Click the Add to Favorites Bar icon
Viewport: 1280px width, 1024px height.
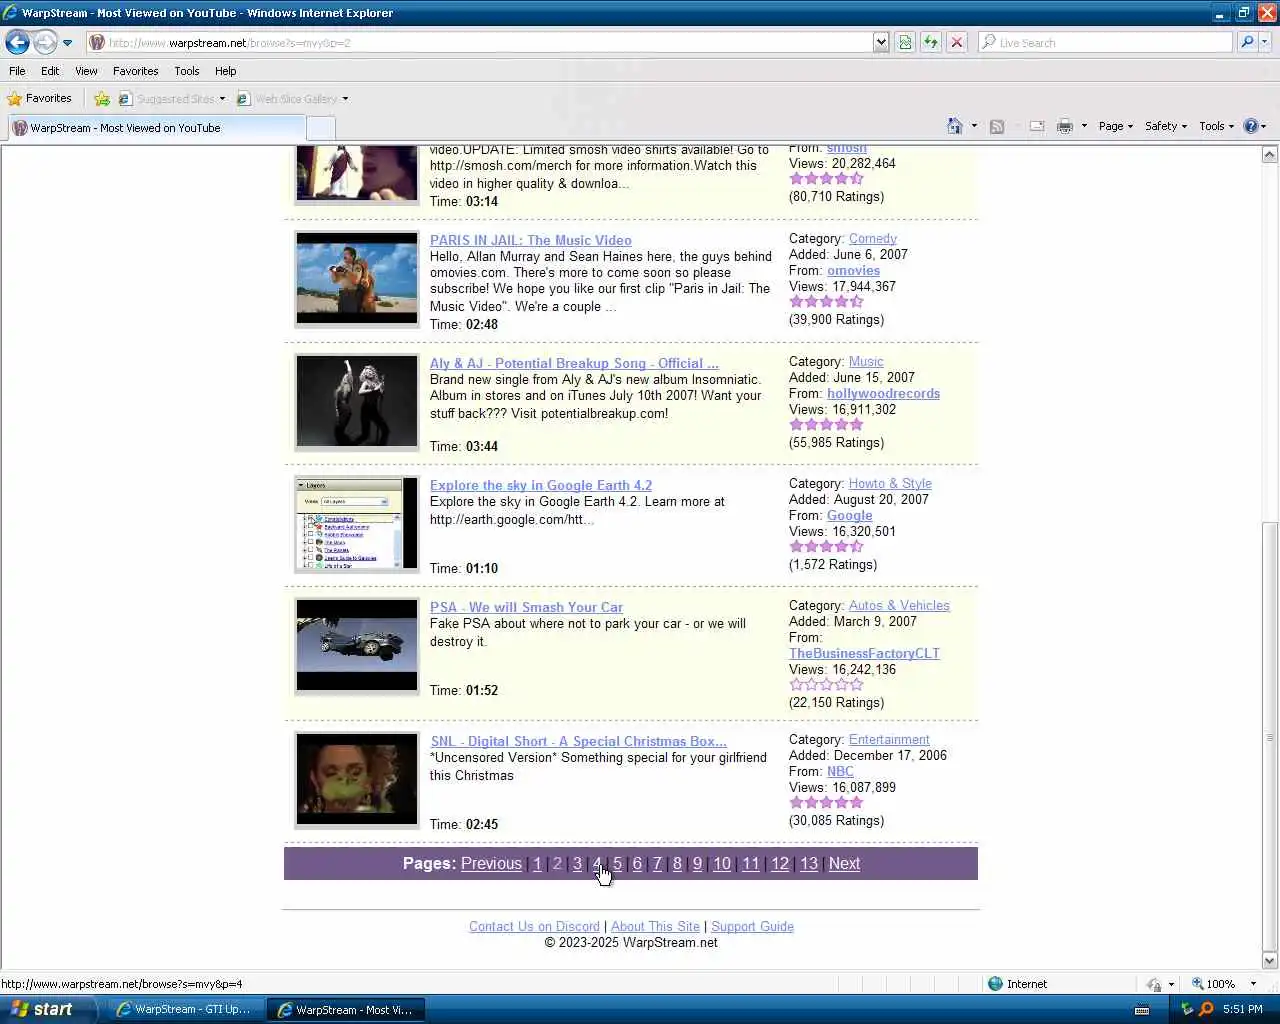(102, 99)
